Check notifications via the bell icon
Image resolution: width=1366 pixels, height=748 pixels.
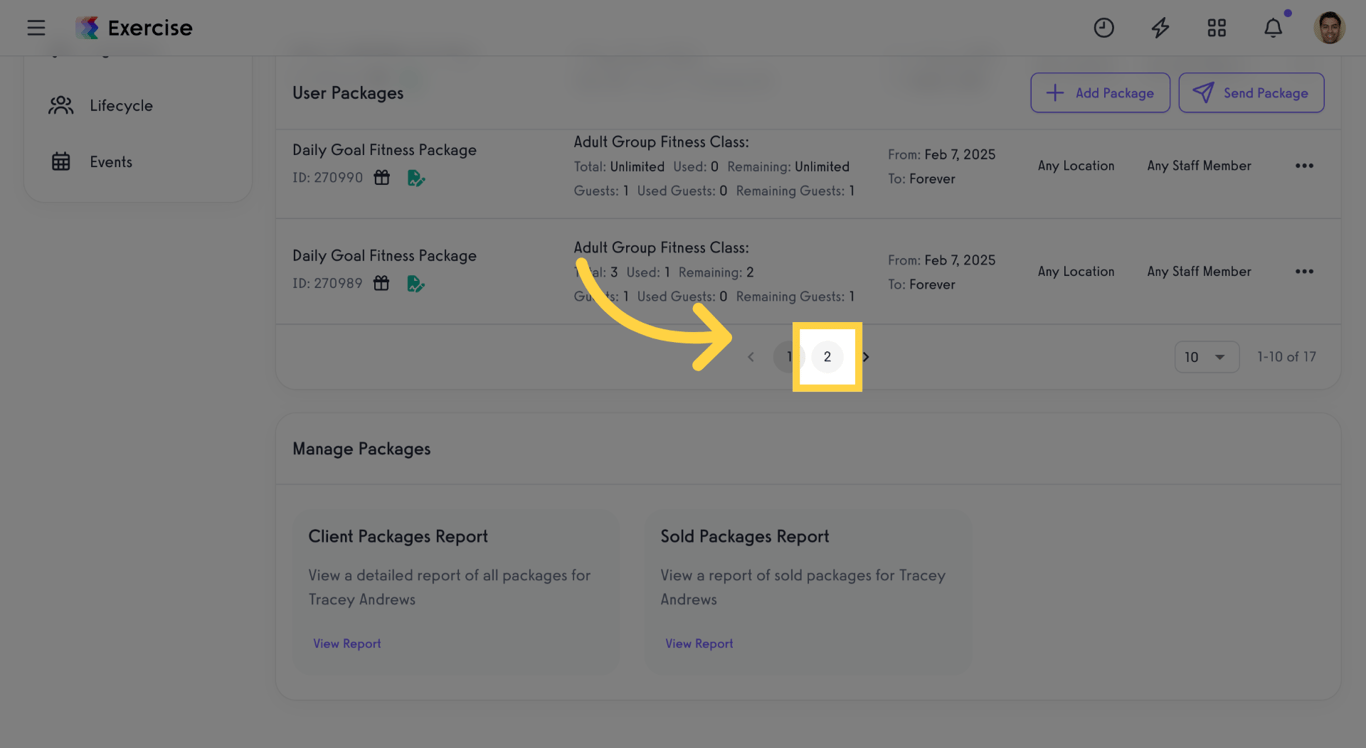coord(1273,27)
